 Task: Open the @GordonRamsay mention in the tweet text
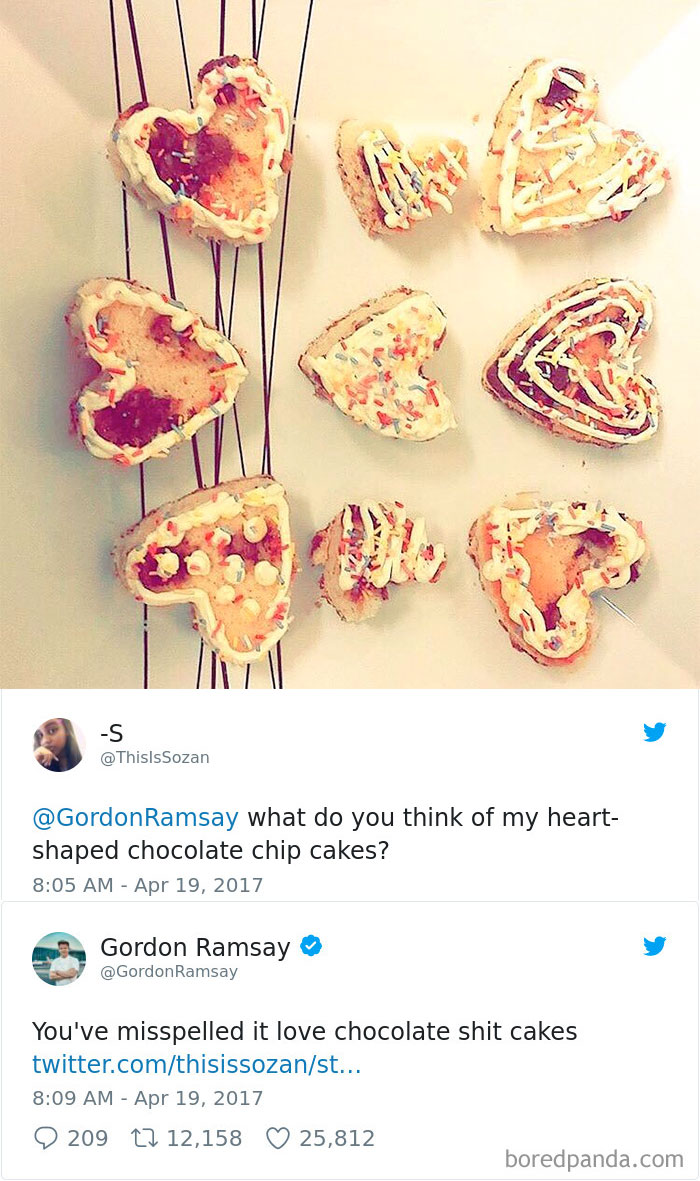click(133, 818)
